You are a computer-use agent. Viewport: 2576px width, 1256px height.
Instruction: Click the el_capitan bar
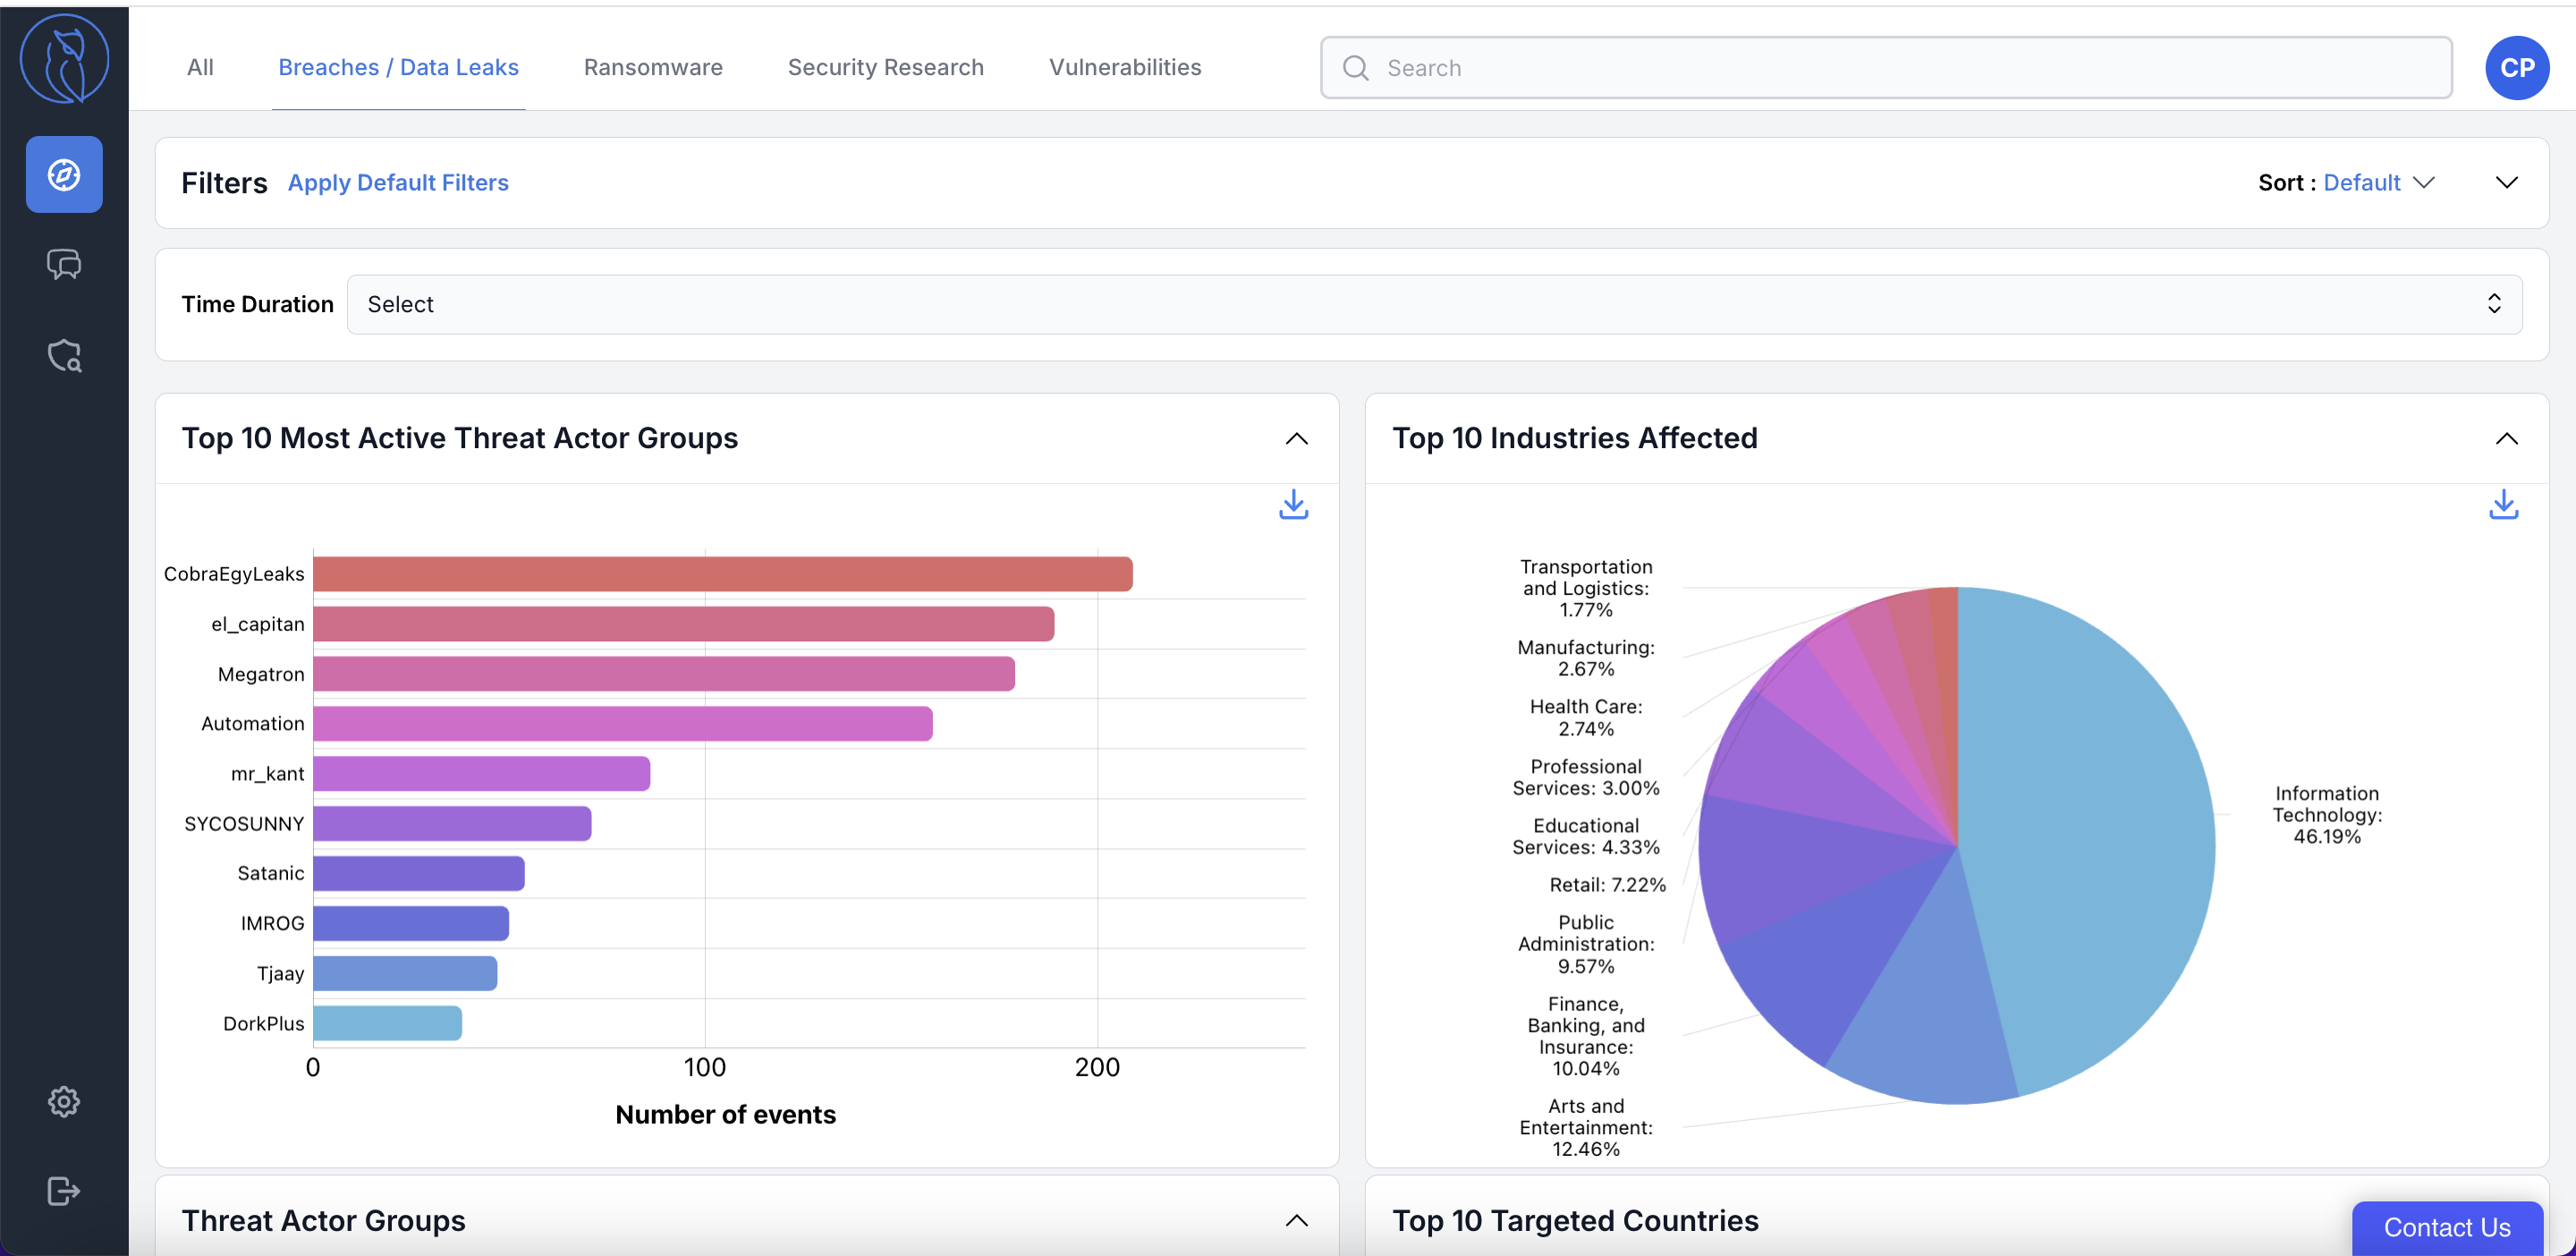point(684,624)
